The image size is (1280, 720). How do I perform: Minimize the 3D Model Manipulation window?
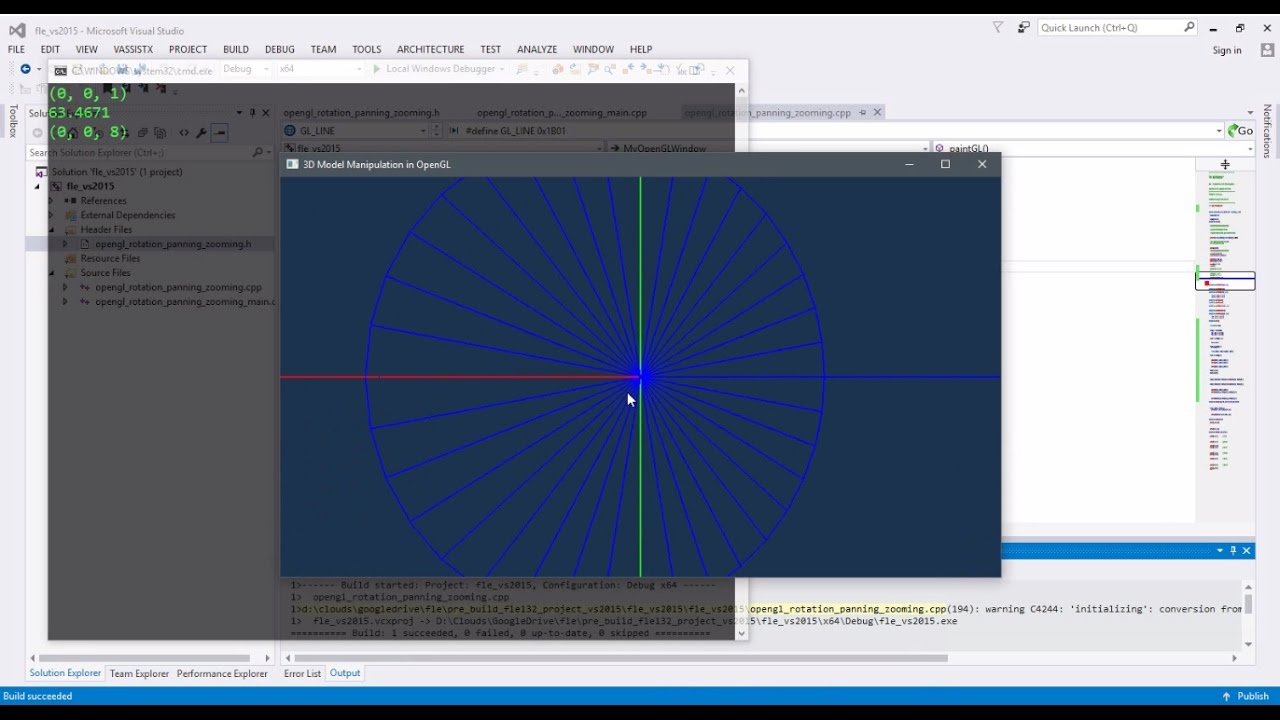(909, 164)
